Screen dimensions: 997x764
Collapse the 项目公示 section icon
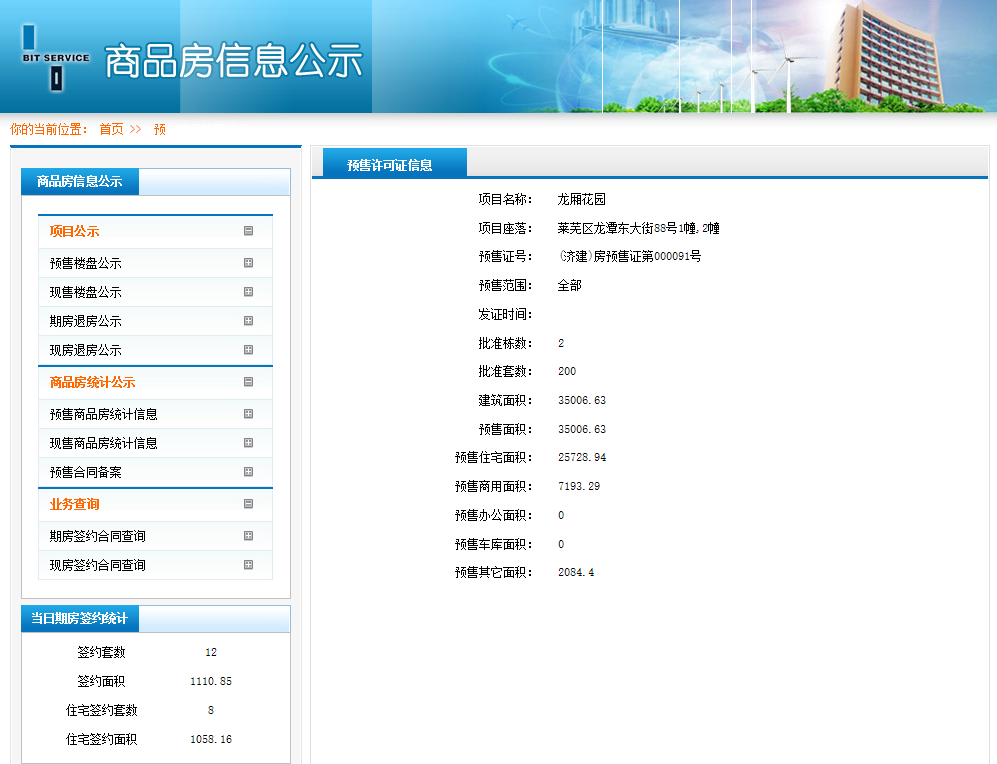click(249, 231)
